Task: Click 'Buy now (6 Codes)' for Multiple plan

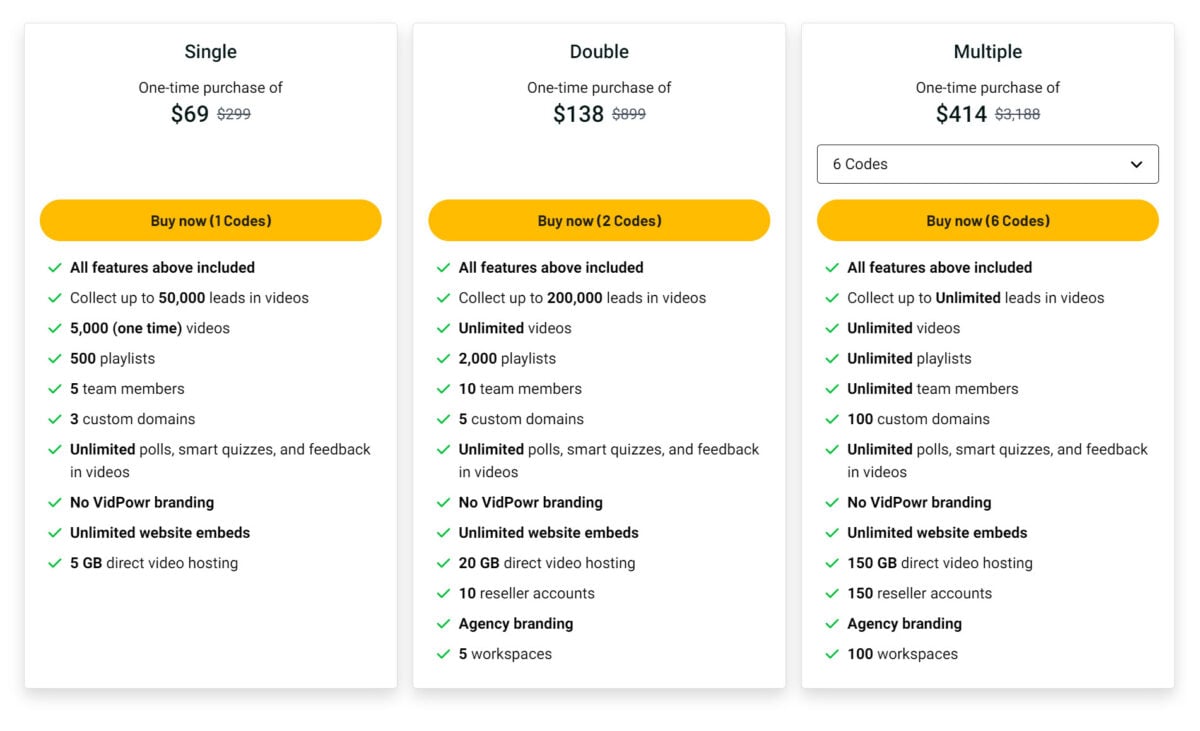Action: (x=988, y=220)
